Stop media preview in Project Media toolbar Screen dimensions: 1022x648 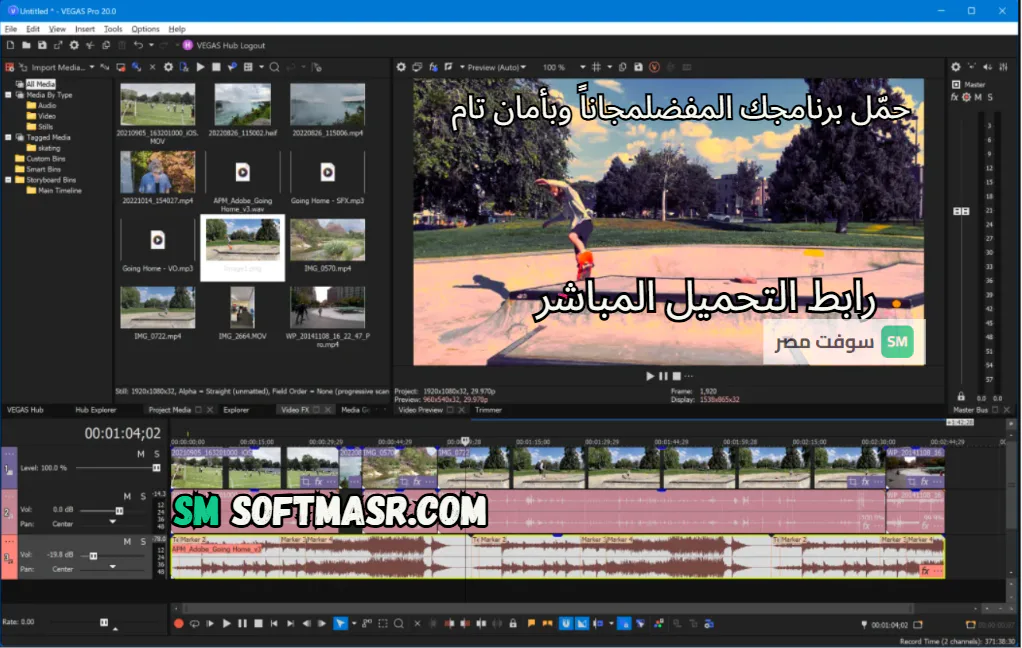click(216, 67)
